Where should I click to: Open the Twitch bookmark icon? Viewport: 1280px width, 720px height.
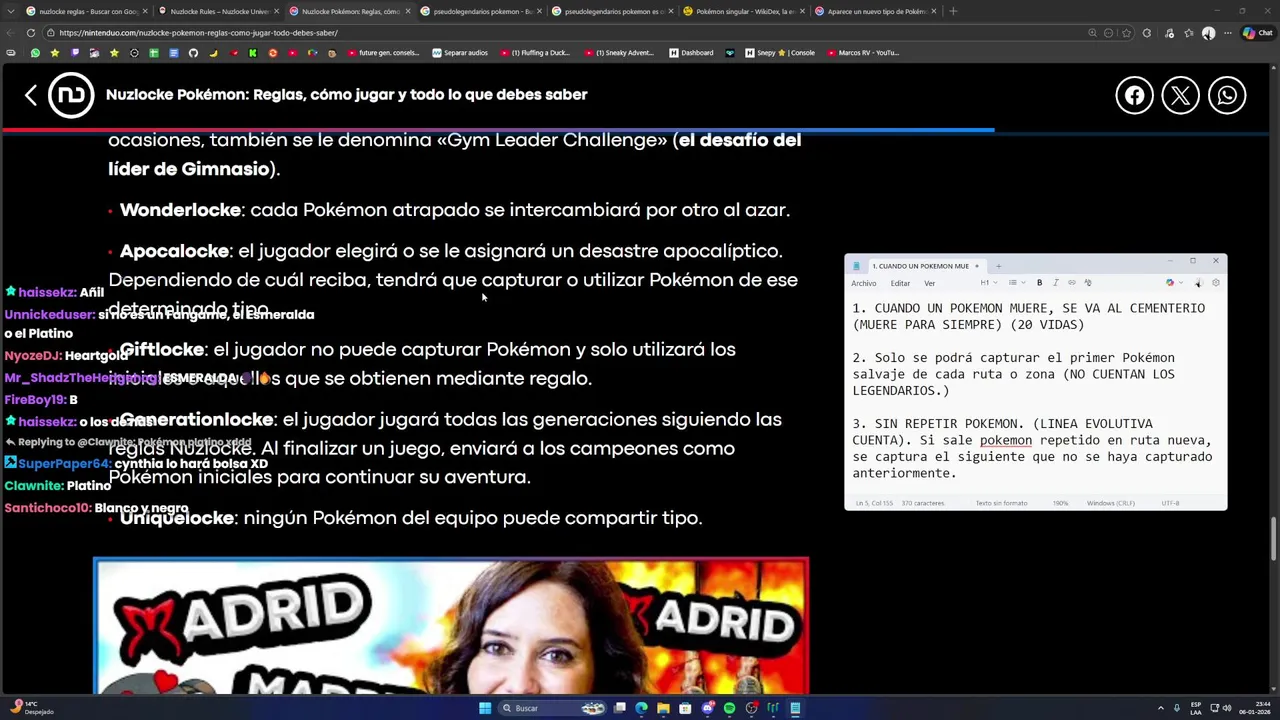point(74,52)
